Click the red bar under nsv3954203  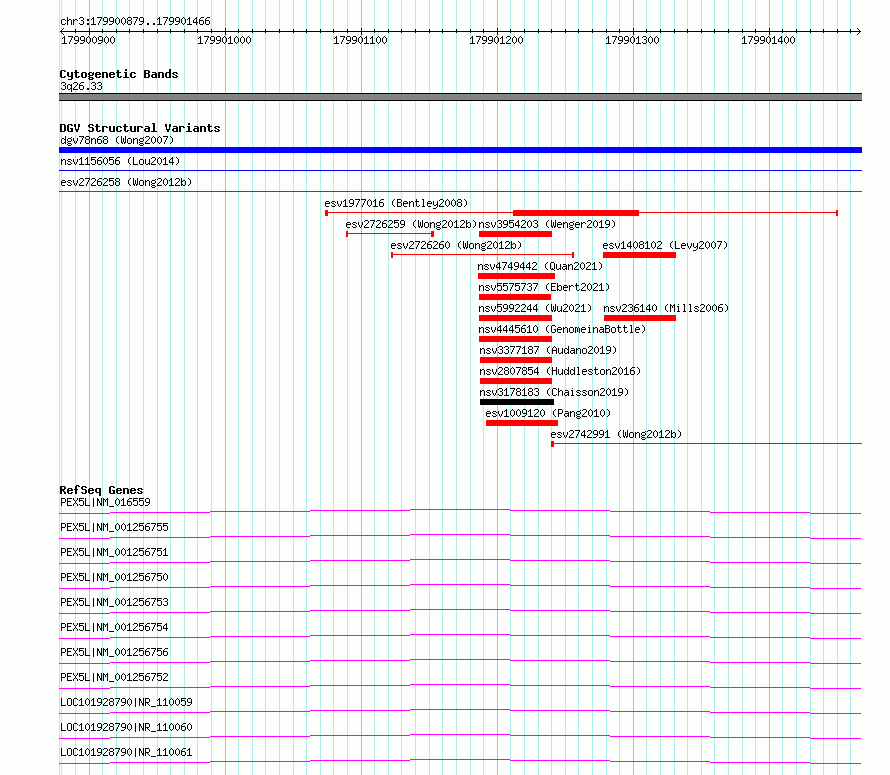[x=515, y=234]
